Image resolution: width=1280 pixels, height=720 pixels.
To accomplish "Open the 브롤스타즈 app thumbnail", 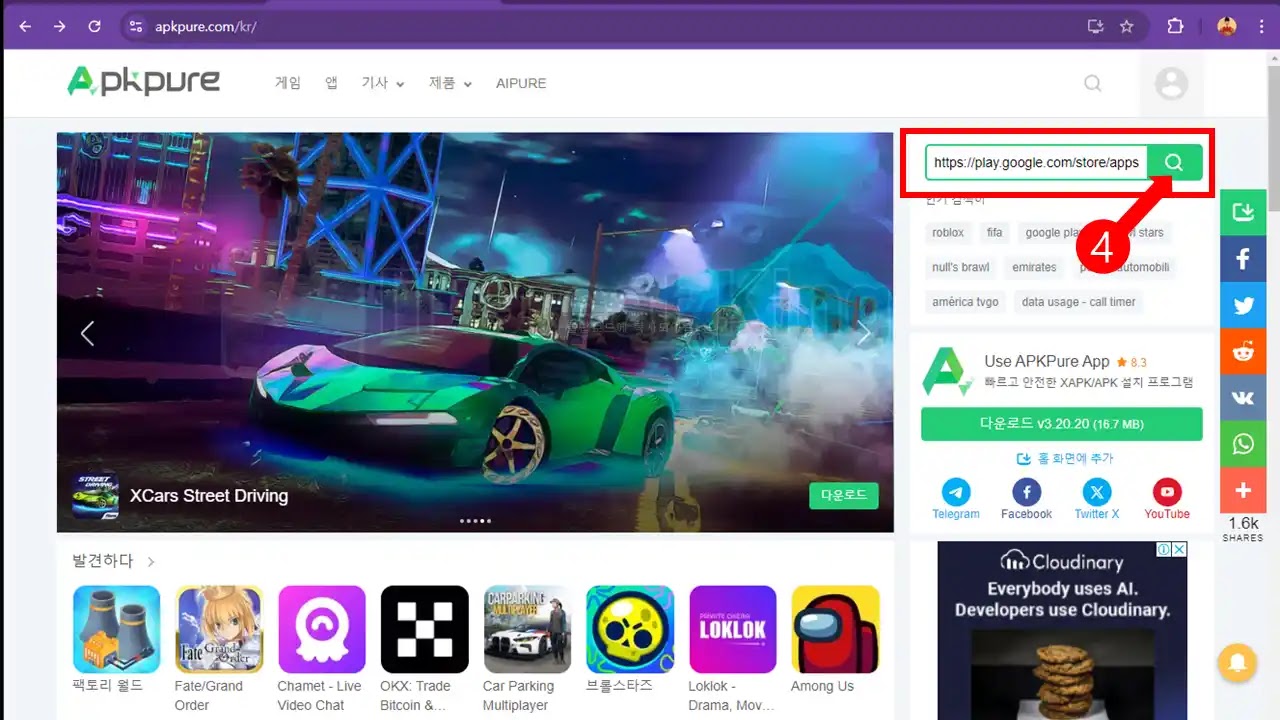I will click(x=630, y=629).
